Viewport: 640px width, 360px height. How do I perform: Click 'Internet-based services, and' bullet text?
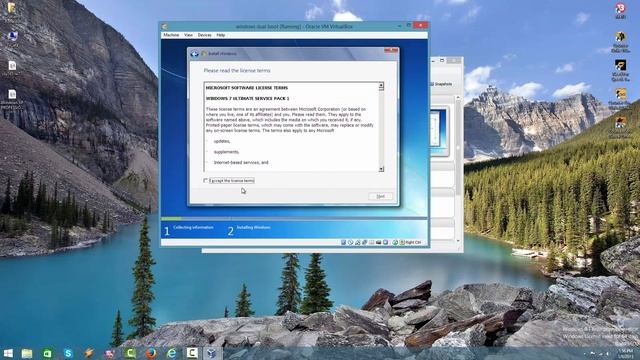click(x=241, y=162)
